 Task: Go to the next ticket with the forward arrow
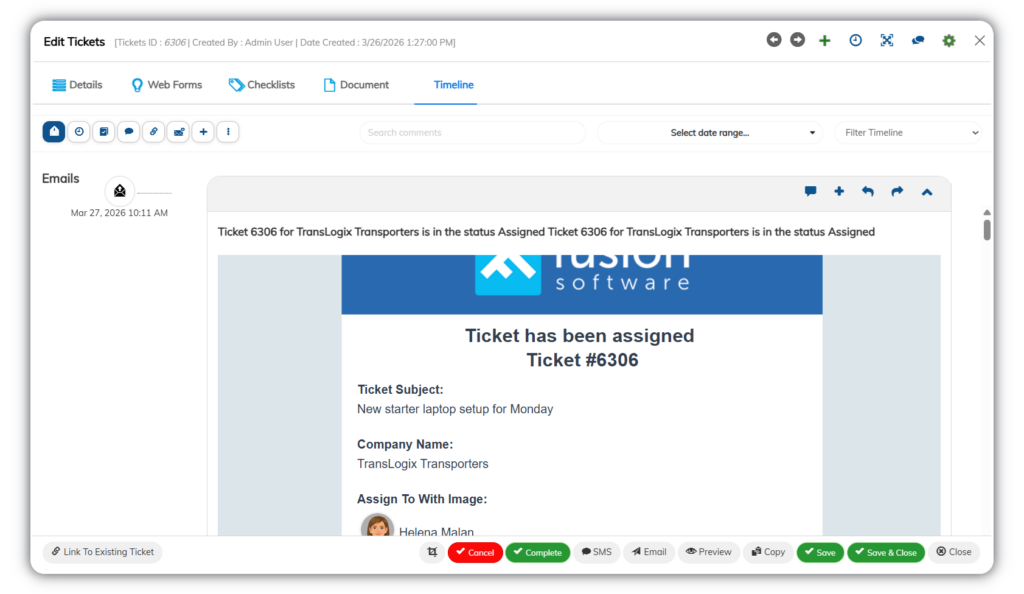coord(797,40)
